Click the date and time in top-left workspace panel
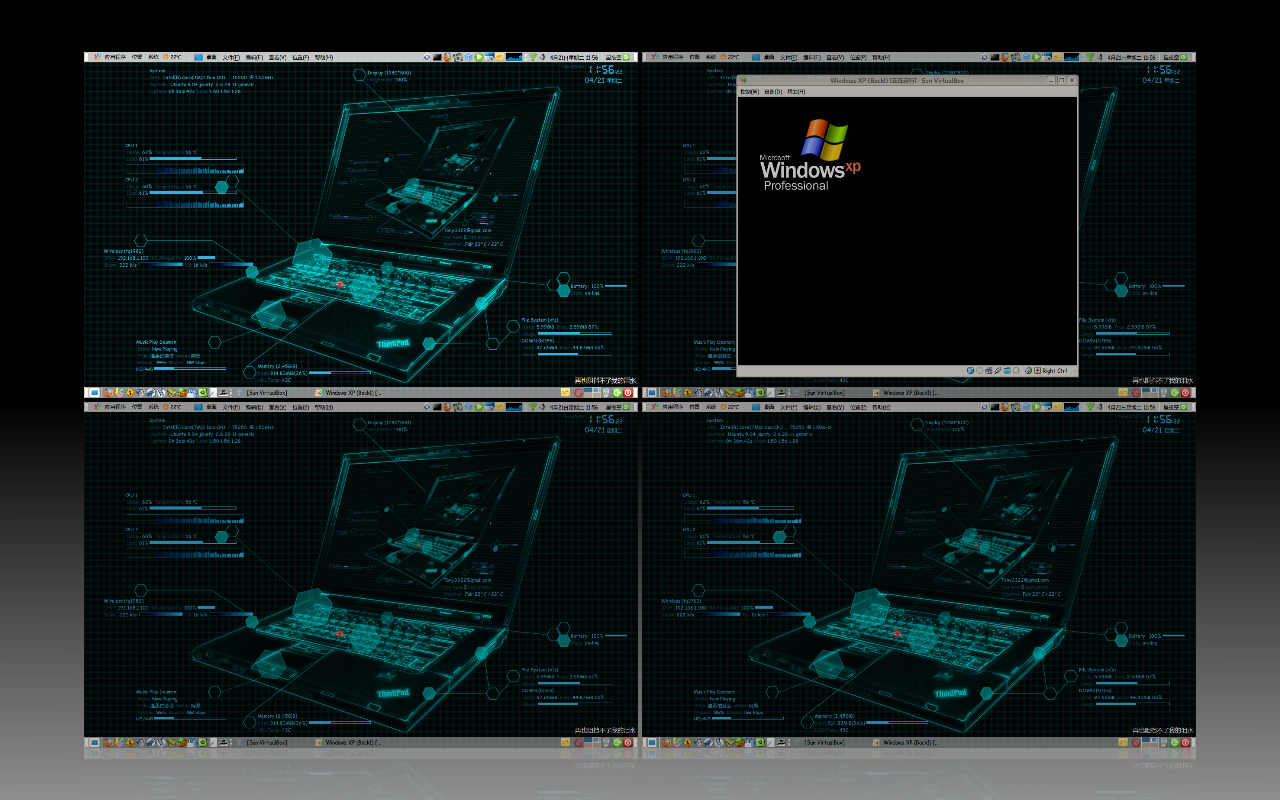This screenshot has width=1280, height=800. (x=574, y=57)
